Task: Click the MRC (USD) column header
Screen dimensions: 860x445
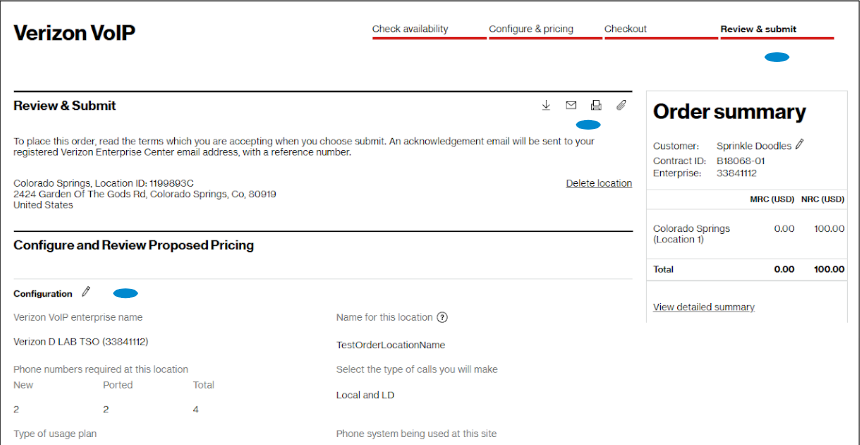Action: pos(772,199)
